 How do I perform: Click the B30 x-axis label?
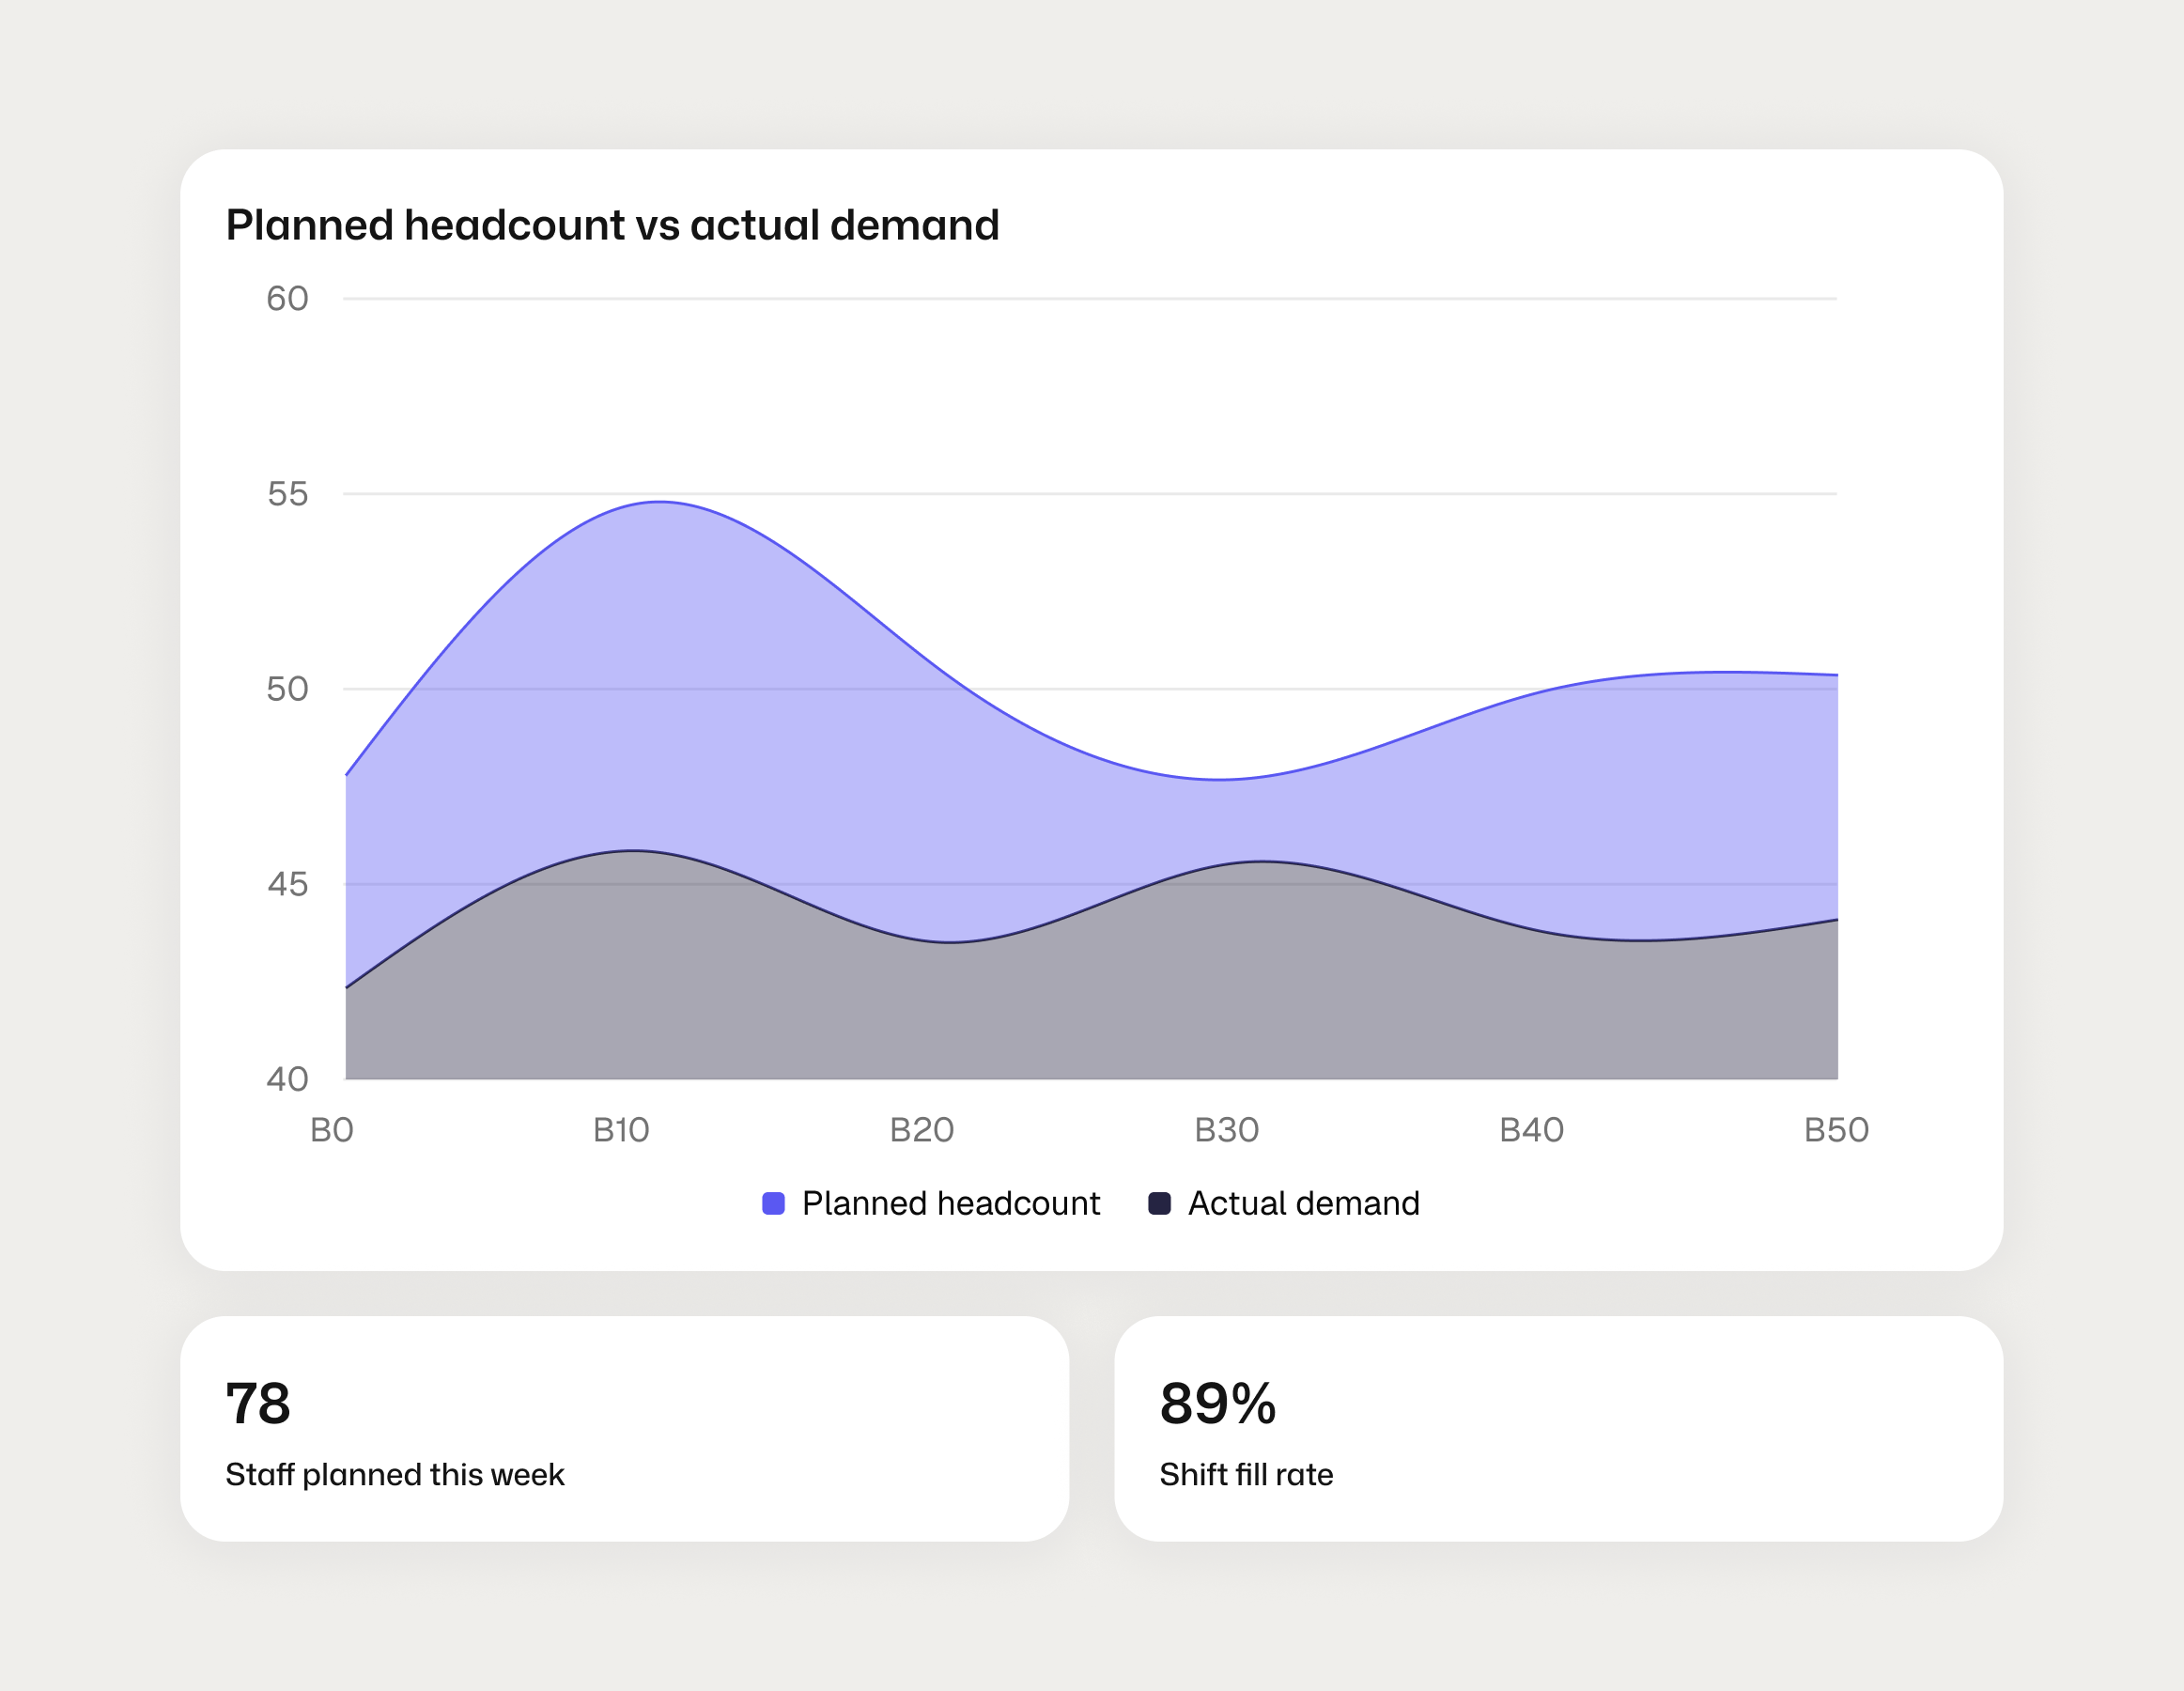click(x=1226, y=1130)
